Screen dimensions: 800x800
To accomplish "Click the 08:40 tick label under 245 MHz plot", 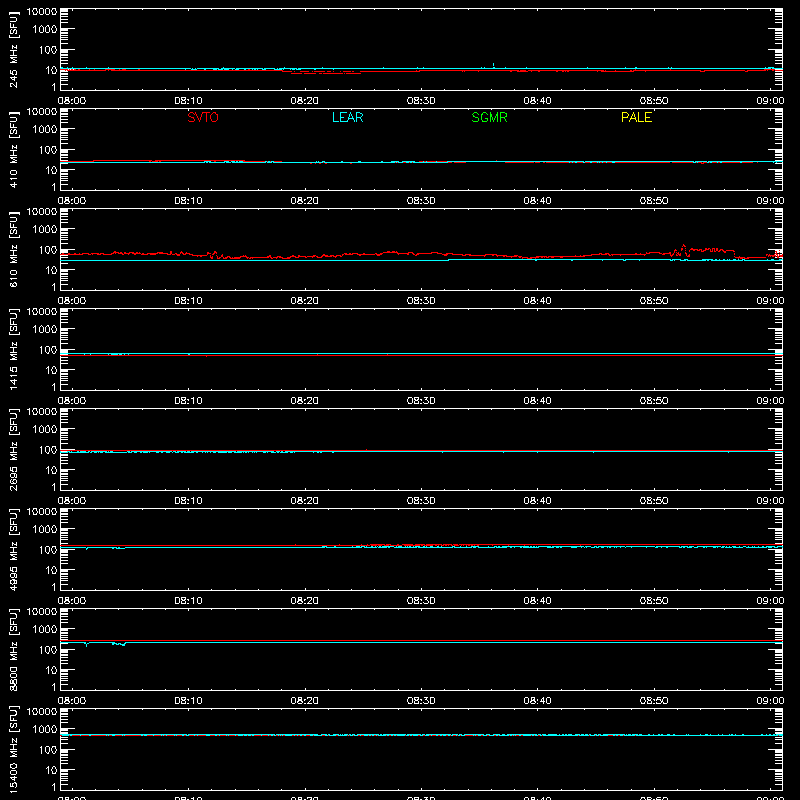I will pyautogui.click(x=537, y=101).
